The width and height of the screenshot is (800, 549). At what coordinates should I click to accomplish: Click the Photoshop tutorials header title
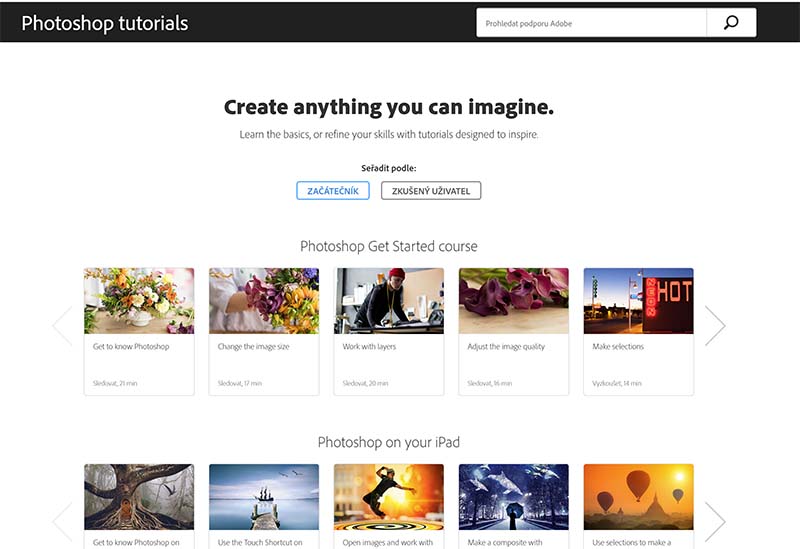pos(105,23)
